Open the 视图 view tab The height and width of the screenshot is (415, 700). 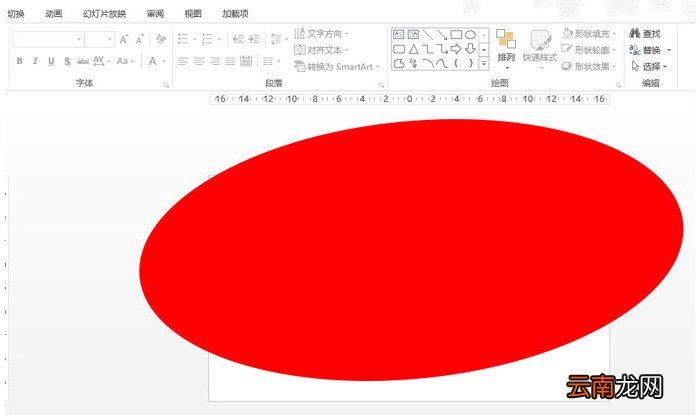click(x=193, y=14)
